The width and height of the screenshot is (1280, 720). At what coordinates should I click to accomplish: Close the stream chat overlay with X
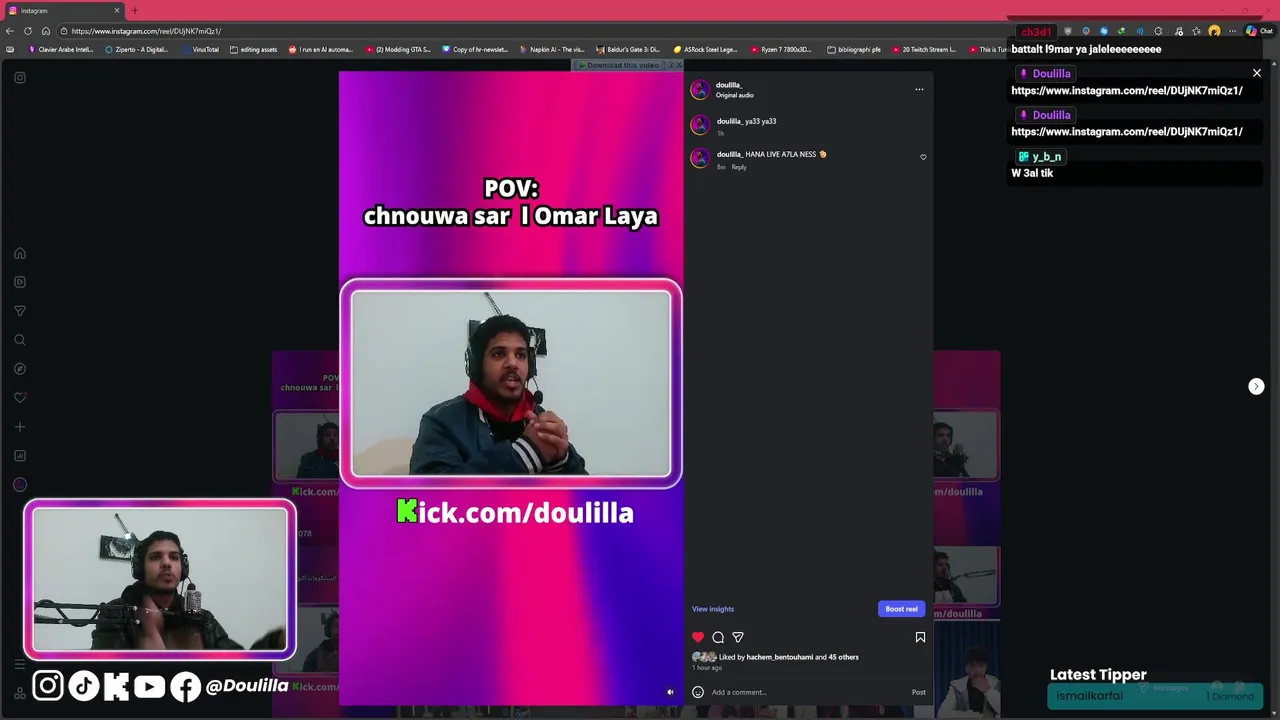click(1257, 73)
